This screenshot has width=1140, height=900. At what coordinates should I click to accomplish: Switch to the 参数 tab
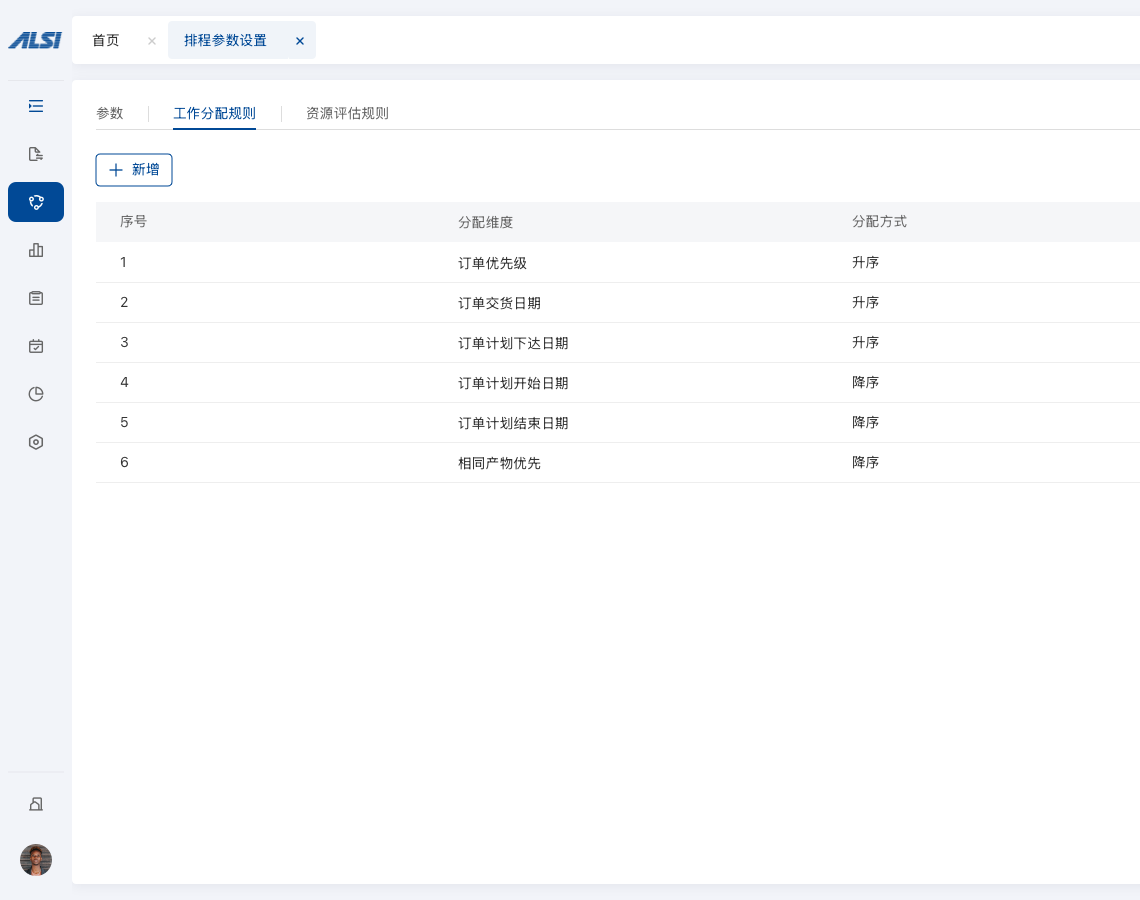point(110,114)
